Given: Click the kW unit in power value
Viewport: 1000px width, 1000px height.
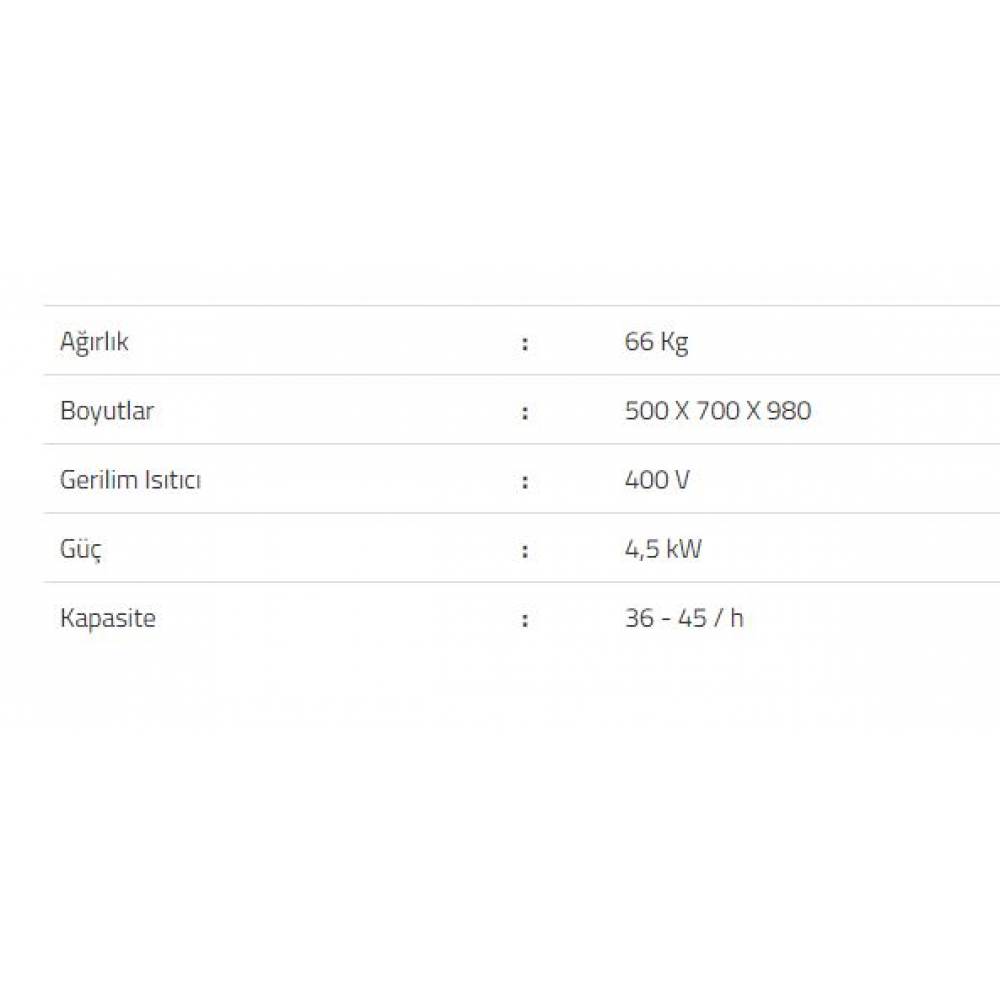Looking at the screenshot, I should point(685,549).
